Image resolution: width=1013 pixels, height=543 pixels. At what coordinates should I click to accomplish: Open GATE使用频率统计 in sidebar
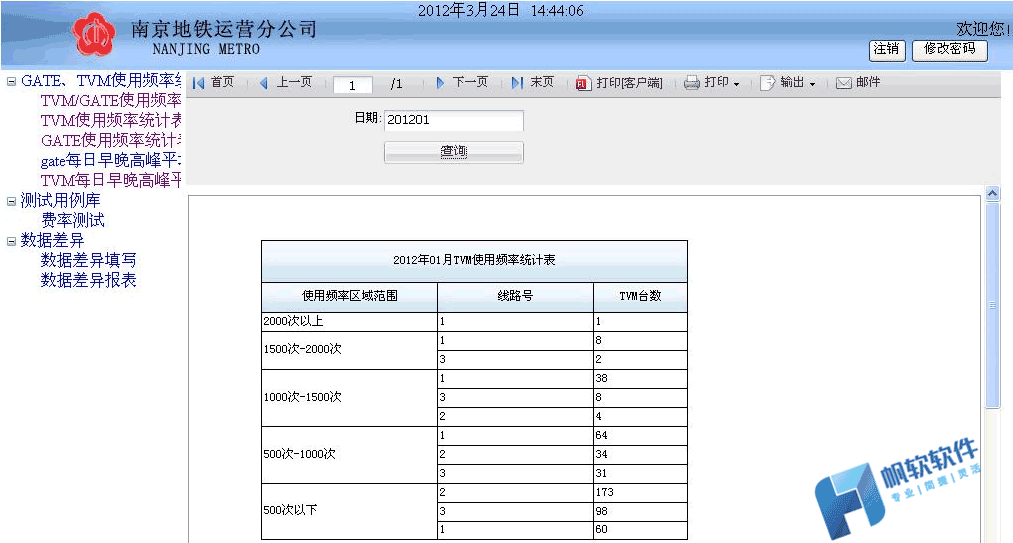(111, 140)
